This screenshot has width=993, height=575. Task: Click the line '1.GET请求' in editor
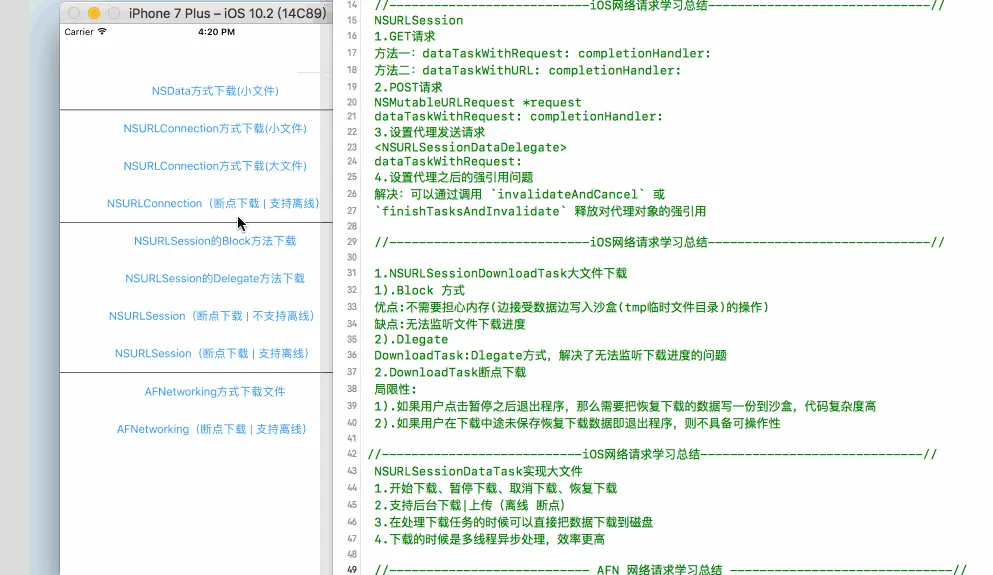click(405, 36)
